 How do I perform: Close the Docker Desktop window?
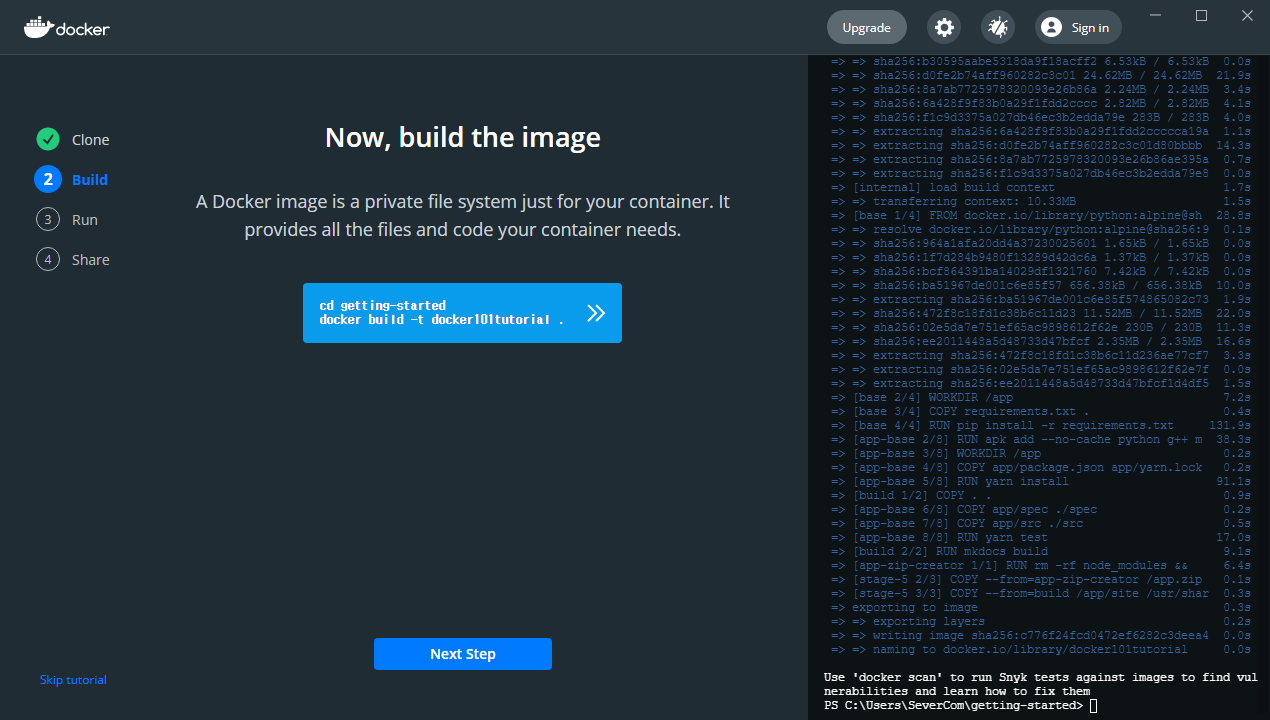(1247, 16)
